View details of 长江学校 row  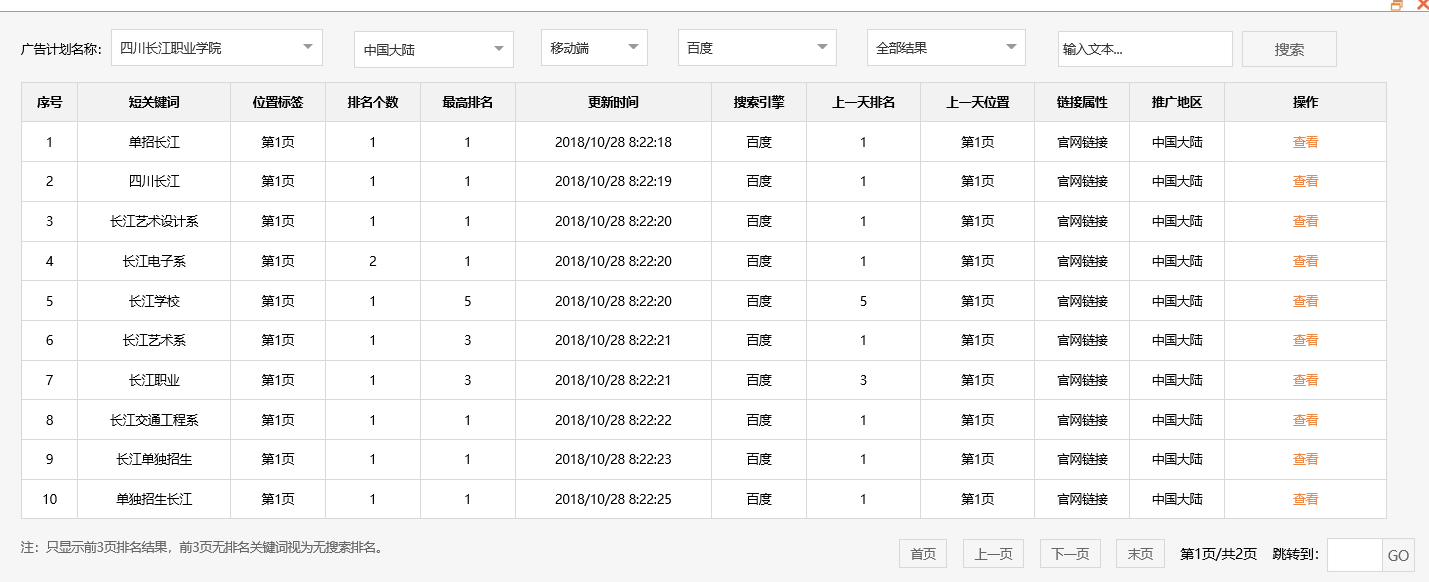[x=1306, y=300]
